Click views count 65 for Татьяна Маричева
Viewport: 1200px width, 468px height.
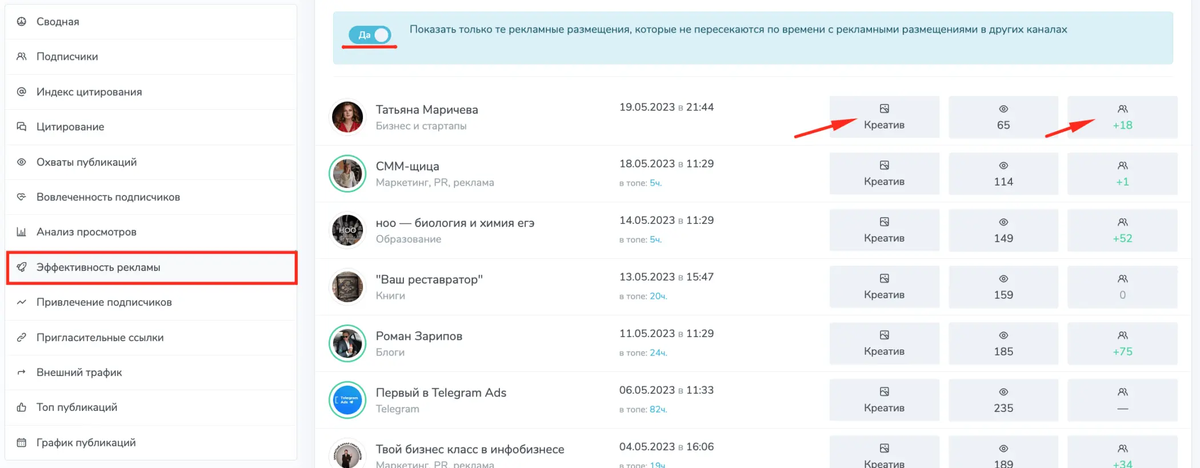click(1003, 117)
